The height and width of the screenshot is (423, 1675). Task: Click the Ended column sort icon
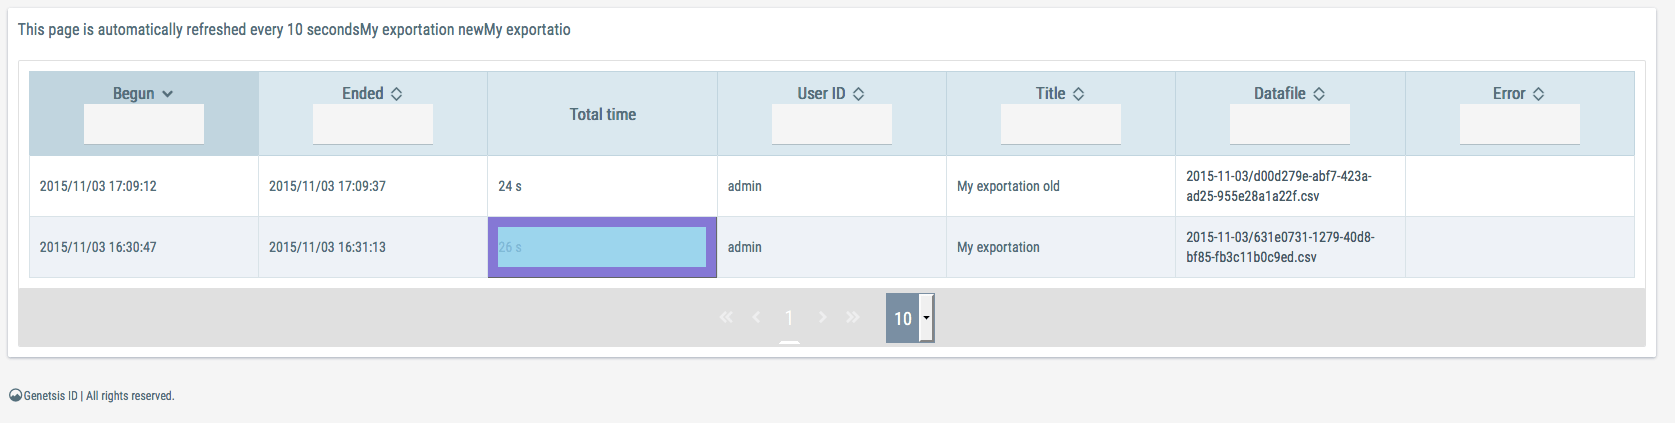(x=396, y=93)
